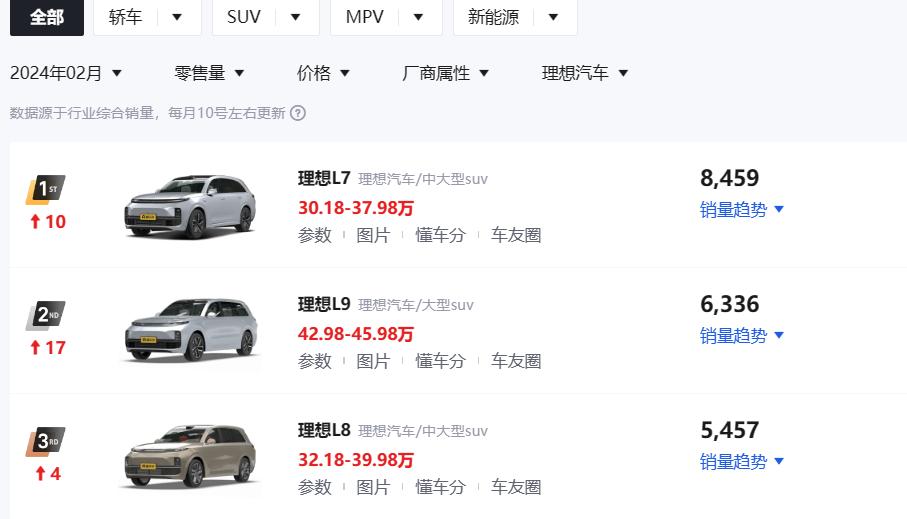907x519 pixels.
Task: Open 懂车分 link for 理想L9
Action: 440,361
